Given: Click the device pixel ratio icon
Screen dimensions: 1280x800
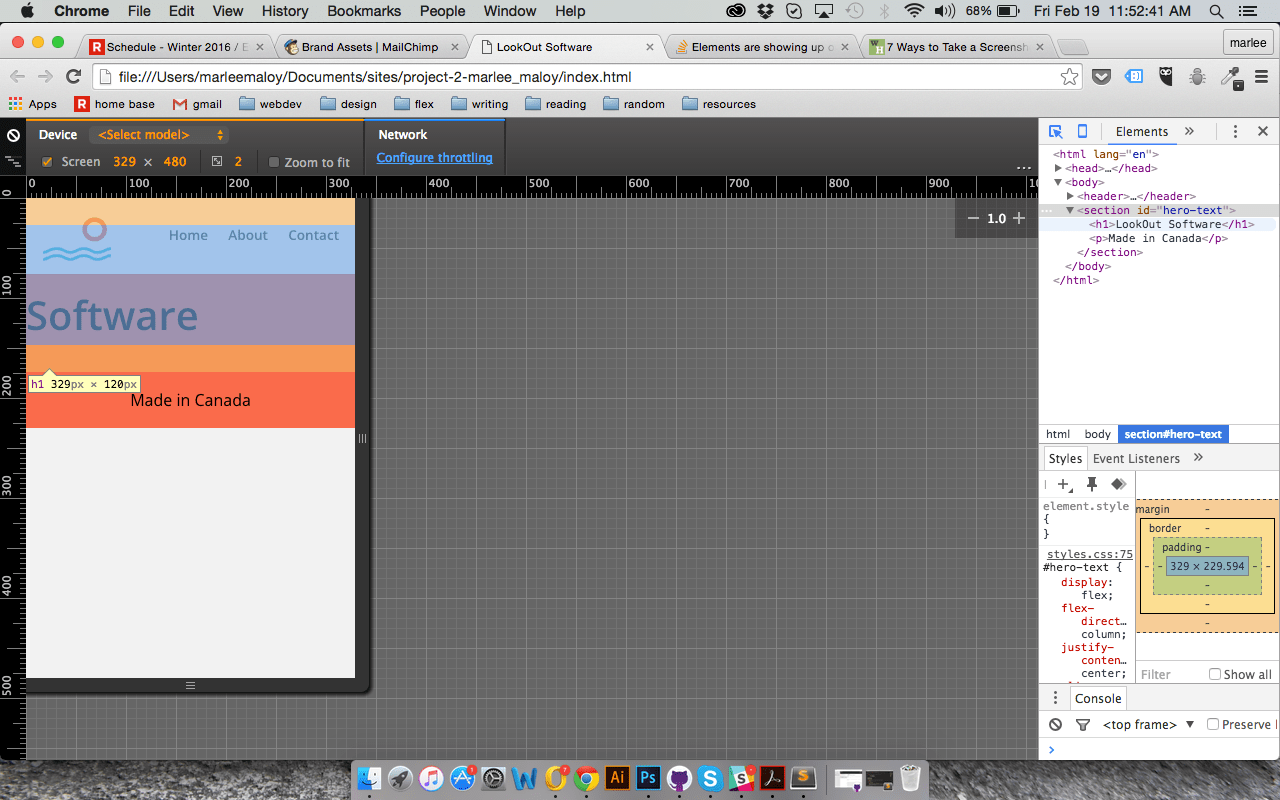Looking at the screenshot, I should 217,161.
